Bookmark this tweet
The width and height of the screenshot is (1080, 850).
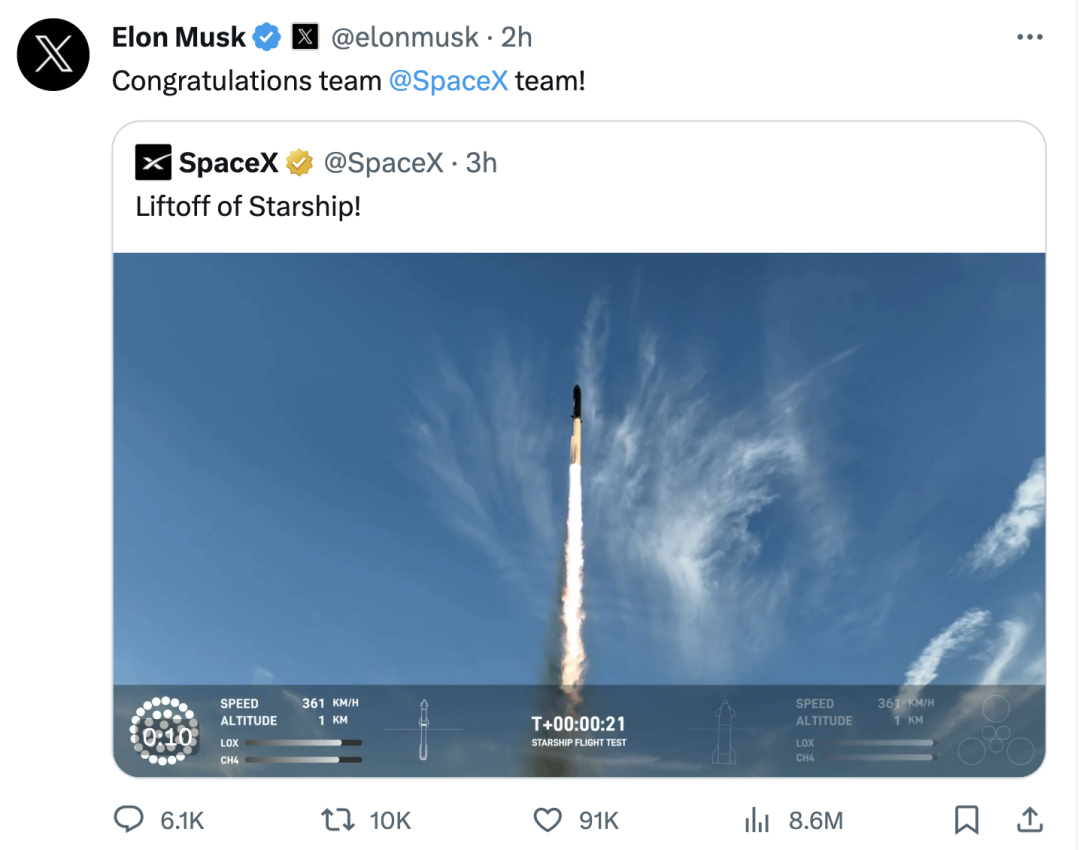(x=967, y=819)
